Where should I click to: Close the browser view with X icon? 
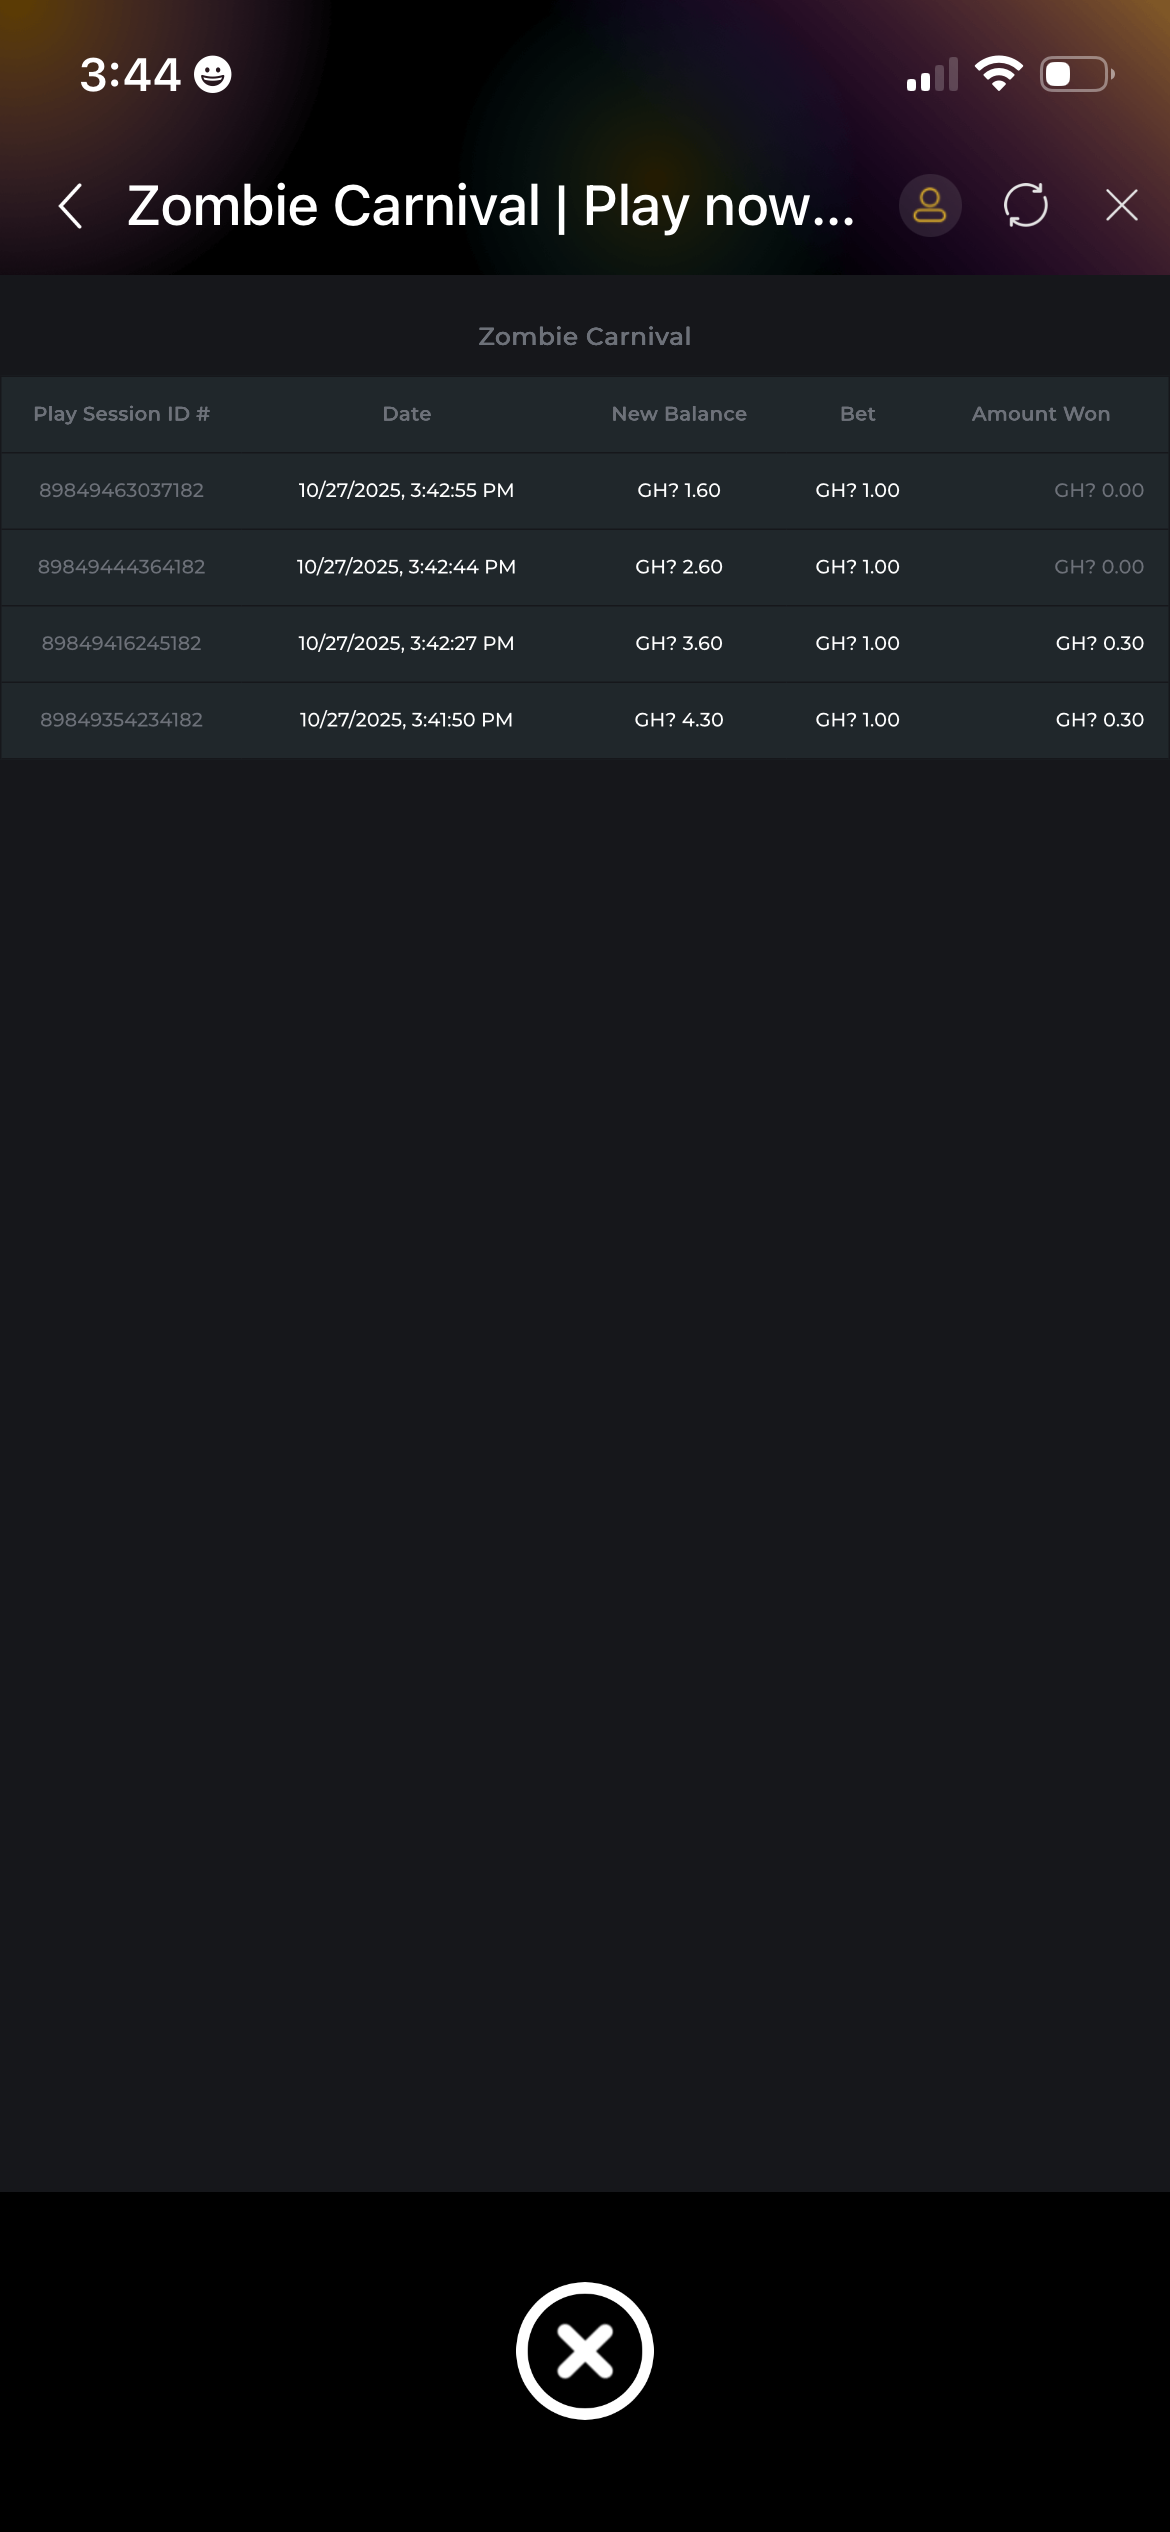click(1121, 206)
